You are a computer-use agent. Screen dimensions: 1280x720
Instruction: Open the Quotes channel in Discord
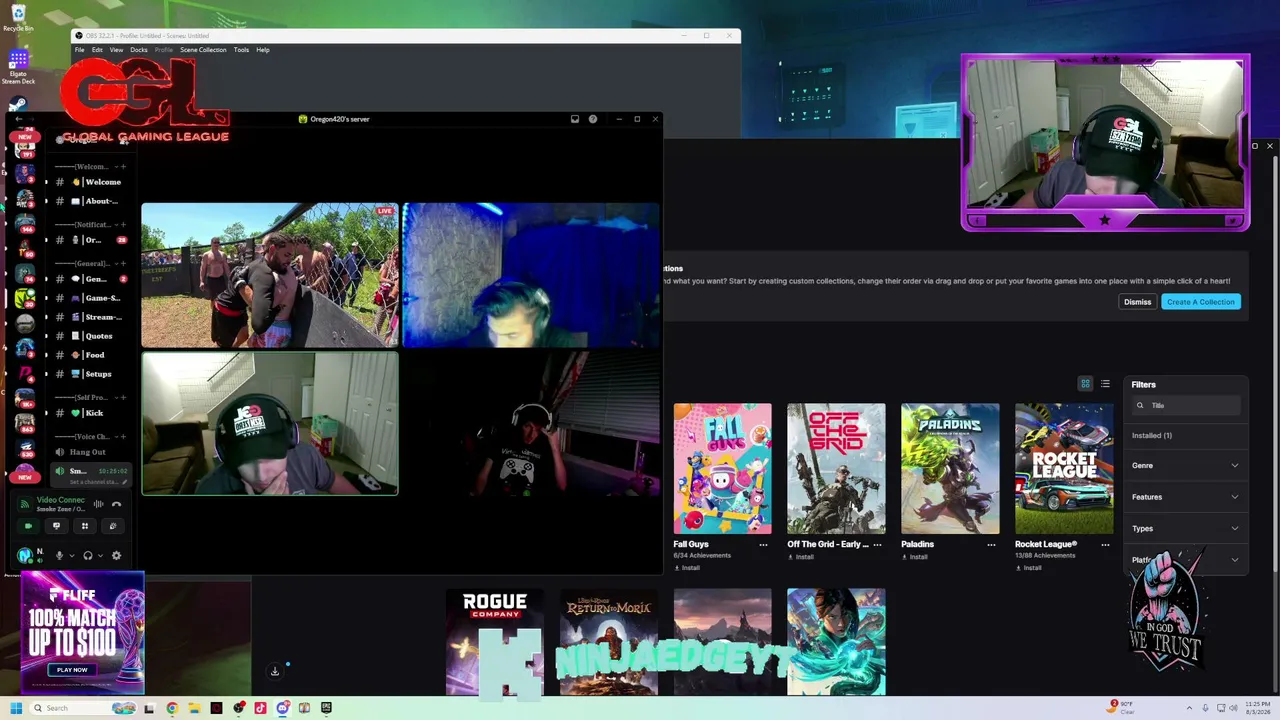coord(91,336)
